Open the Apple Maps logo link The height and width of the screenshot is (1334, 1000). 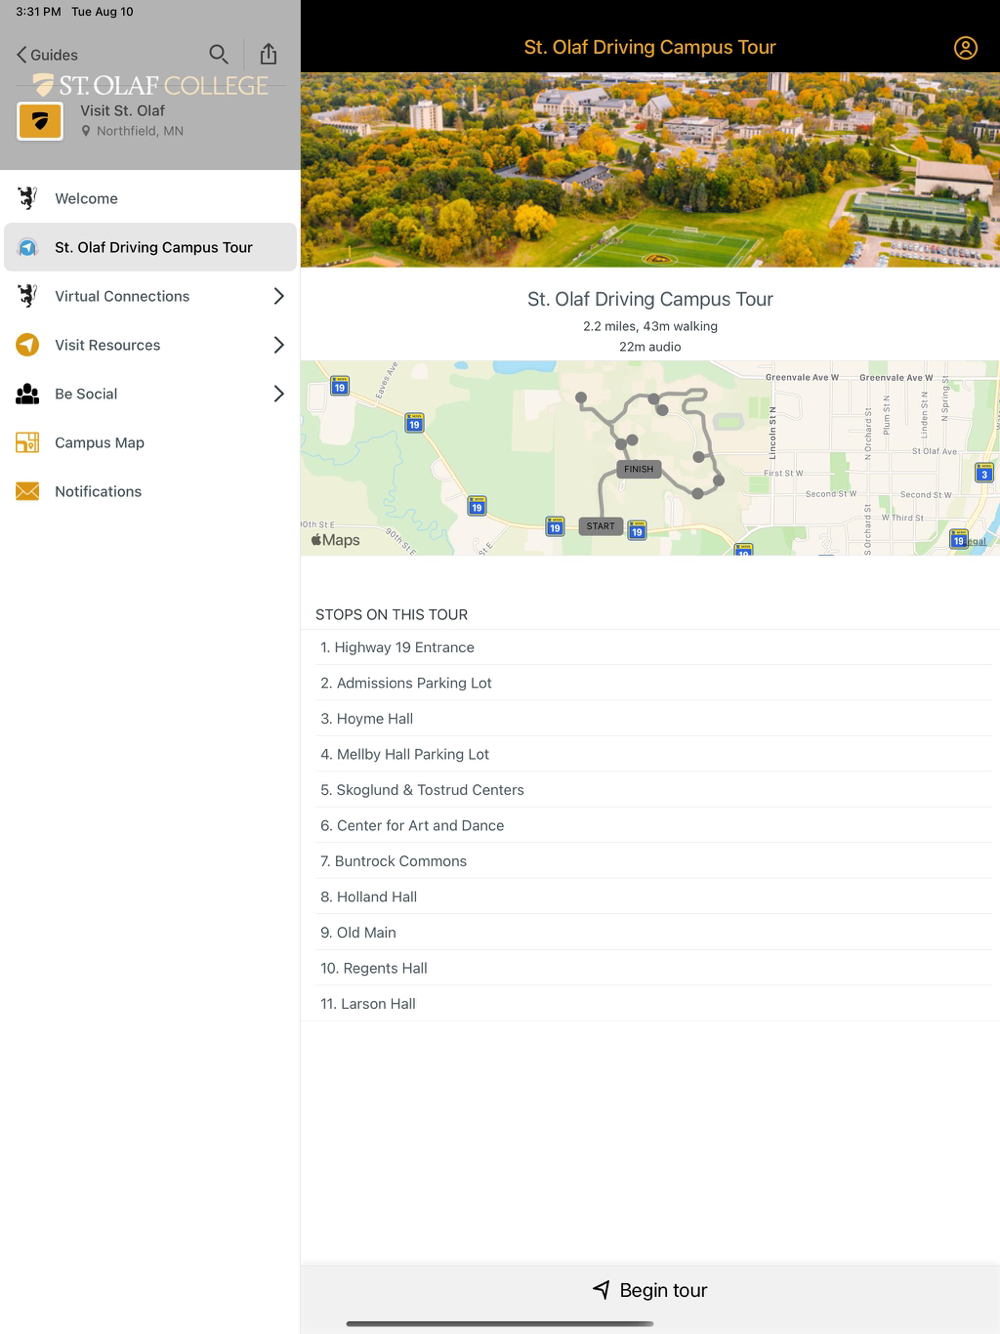335,540
